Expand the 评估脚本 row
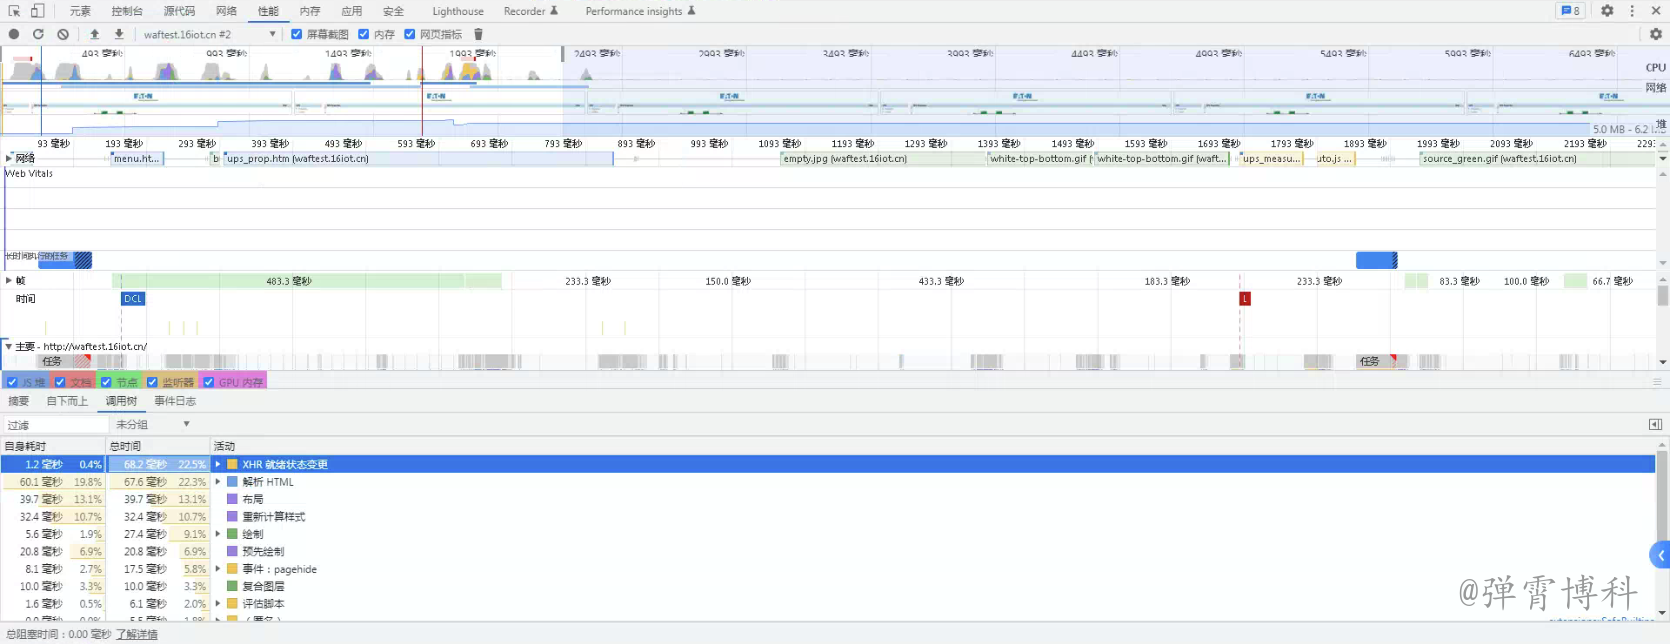 218,604
